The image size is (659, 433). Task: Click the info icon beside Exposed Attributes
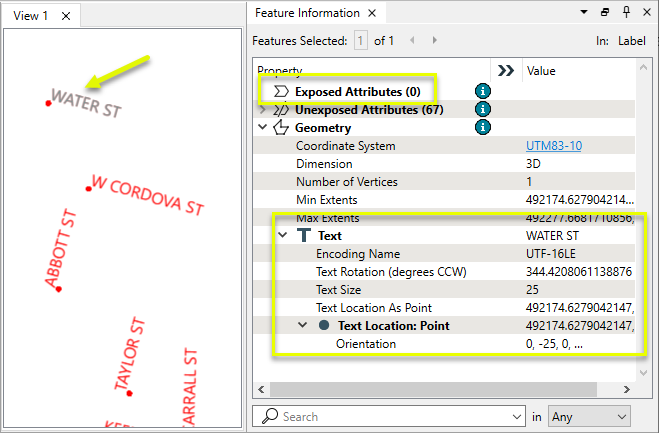click(483, 91)
